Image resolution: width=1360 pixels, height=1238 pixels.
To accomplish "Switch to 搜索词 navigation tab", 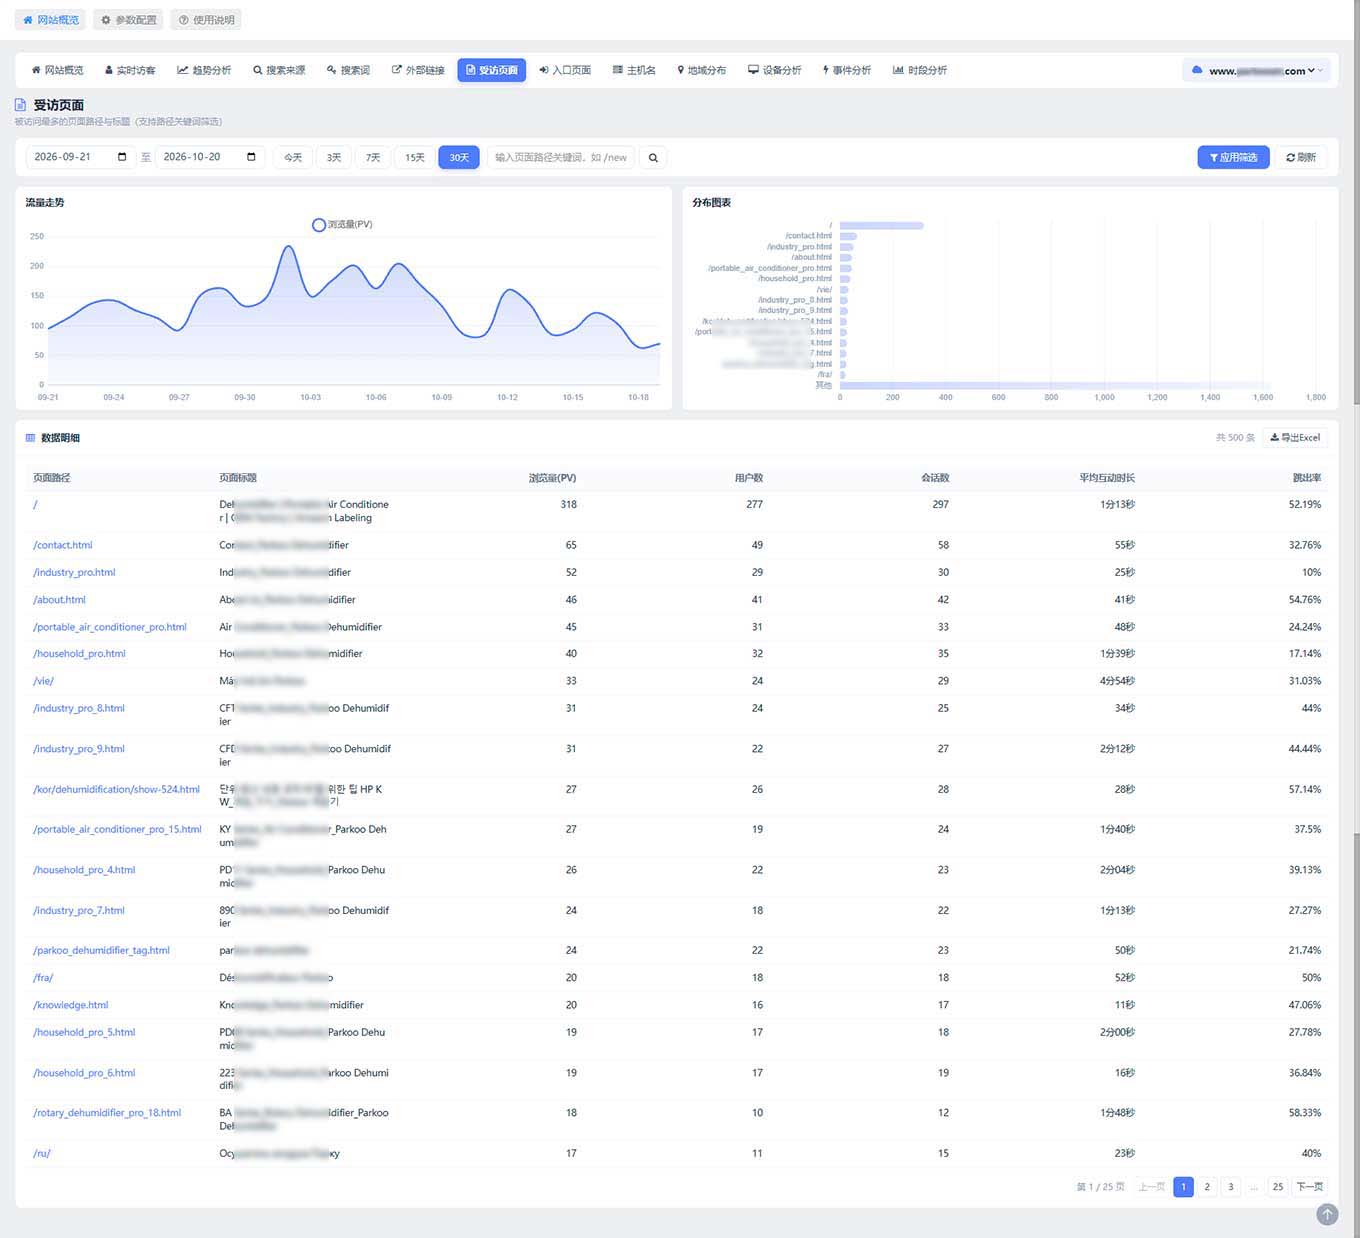I will click(348, 70).
